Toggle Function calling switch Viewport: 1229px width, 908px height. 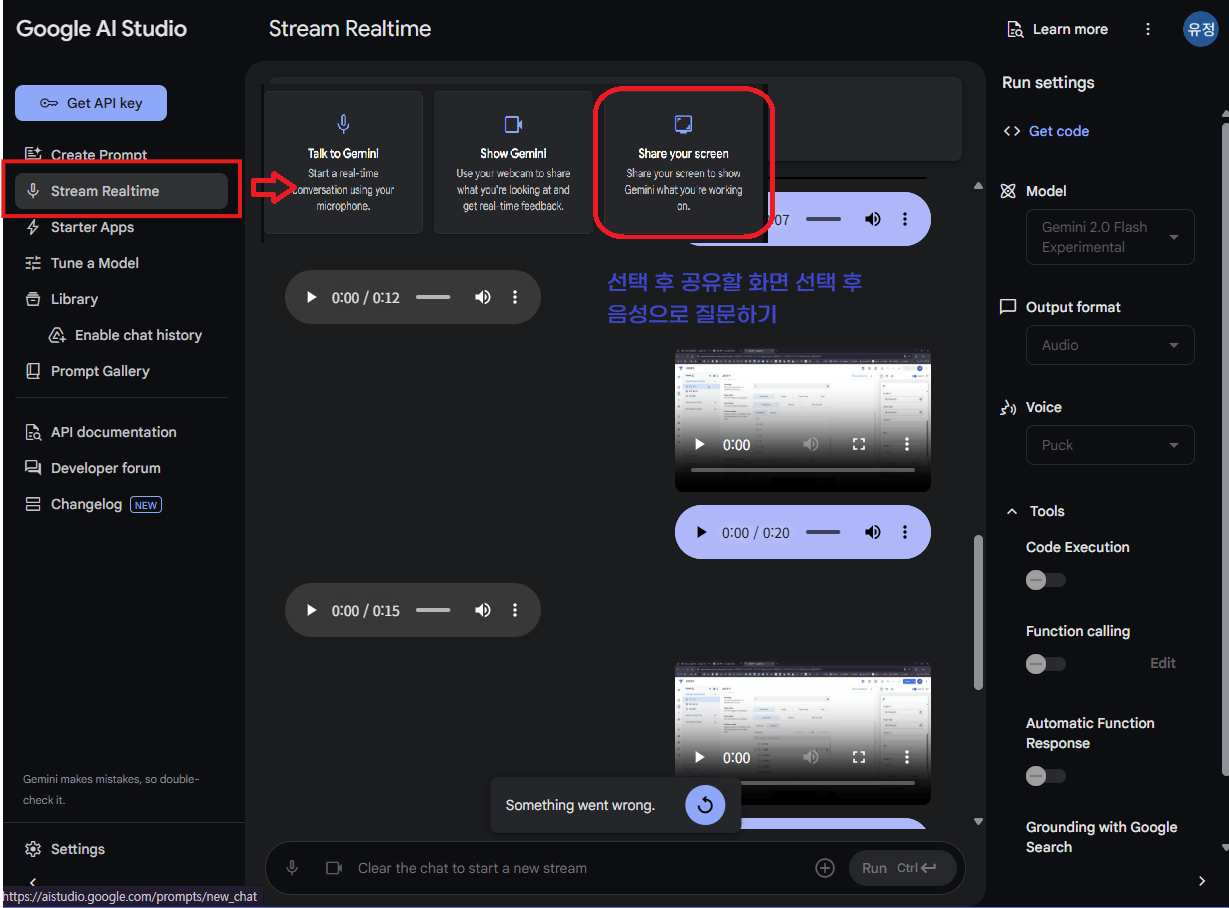1045,664
